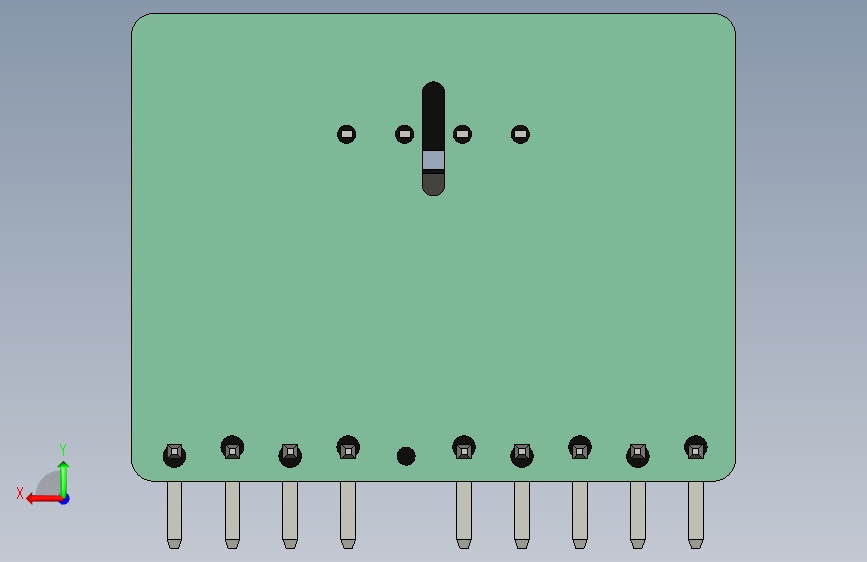
Task: Select the square pin head at bottom-left corner
Action: click(x=174, y=452)
